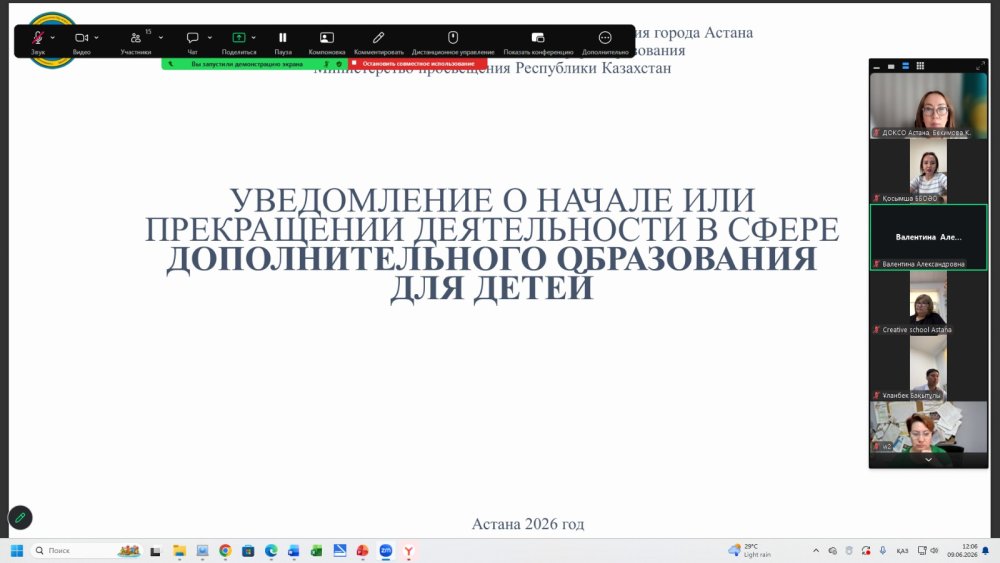This screenshot has height=563, width=1000.
Task: Open the Windows Start menu
Action: click(17, 550)
